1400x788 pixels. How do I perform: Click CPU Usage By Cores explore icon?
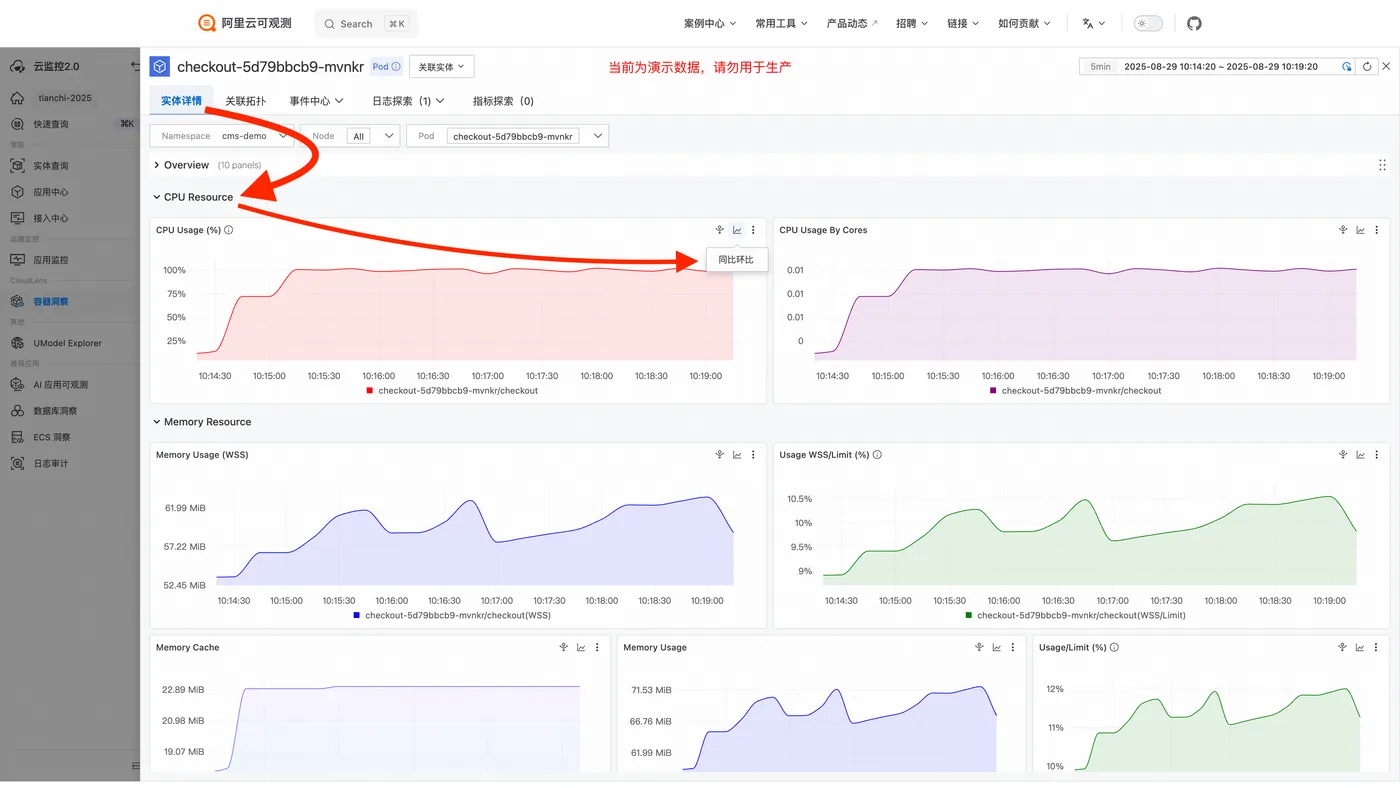tap(1343, 230)
